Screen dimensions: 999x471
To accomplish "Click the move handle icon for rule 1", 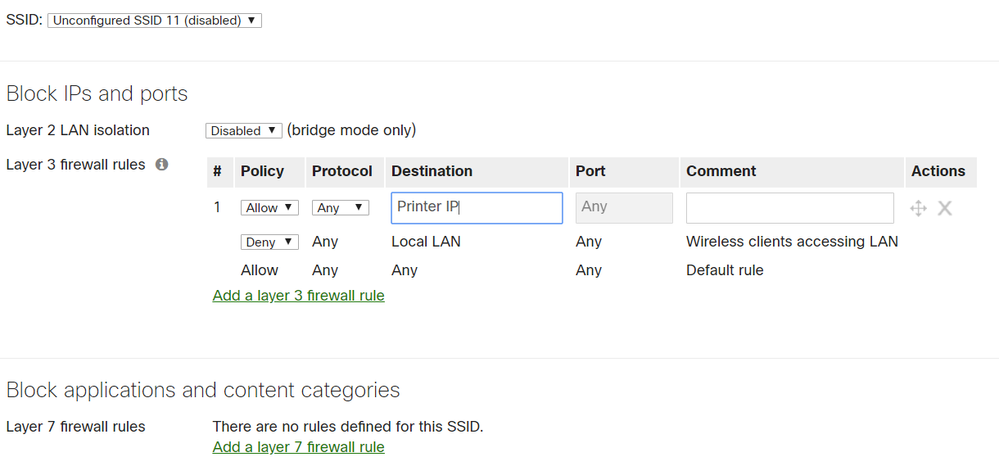I will pyautogui.click(x=918, y=208).
